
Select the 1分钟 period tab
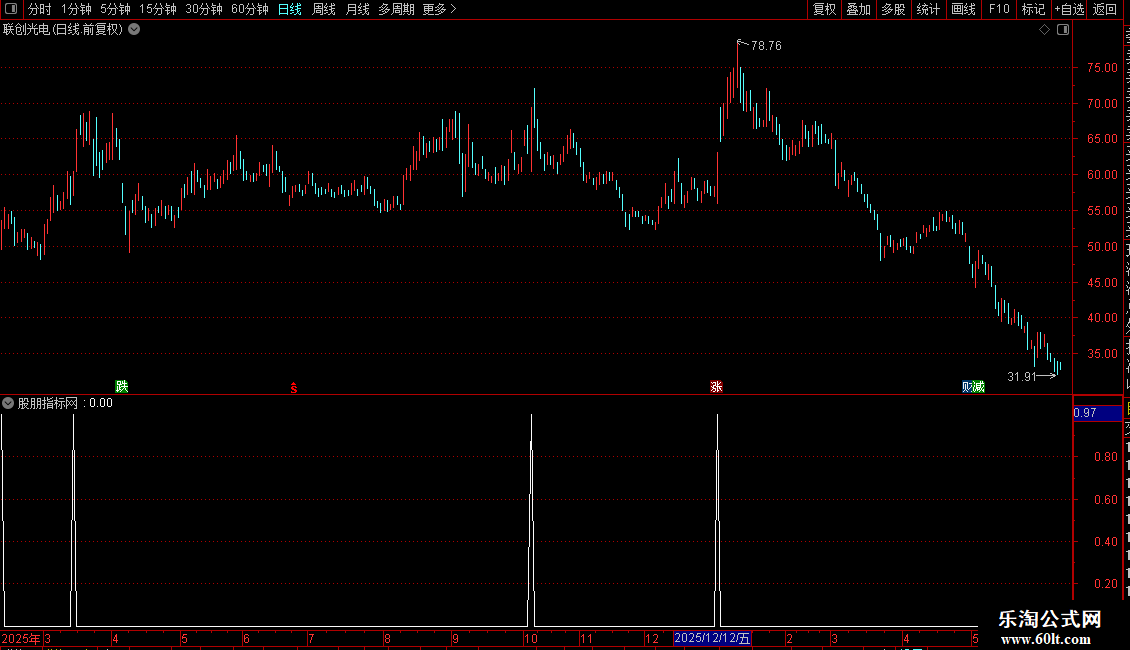click(x=76, y=9)
